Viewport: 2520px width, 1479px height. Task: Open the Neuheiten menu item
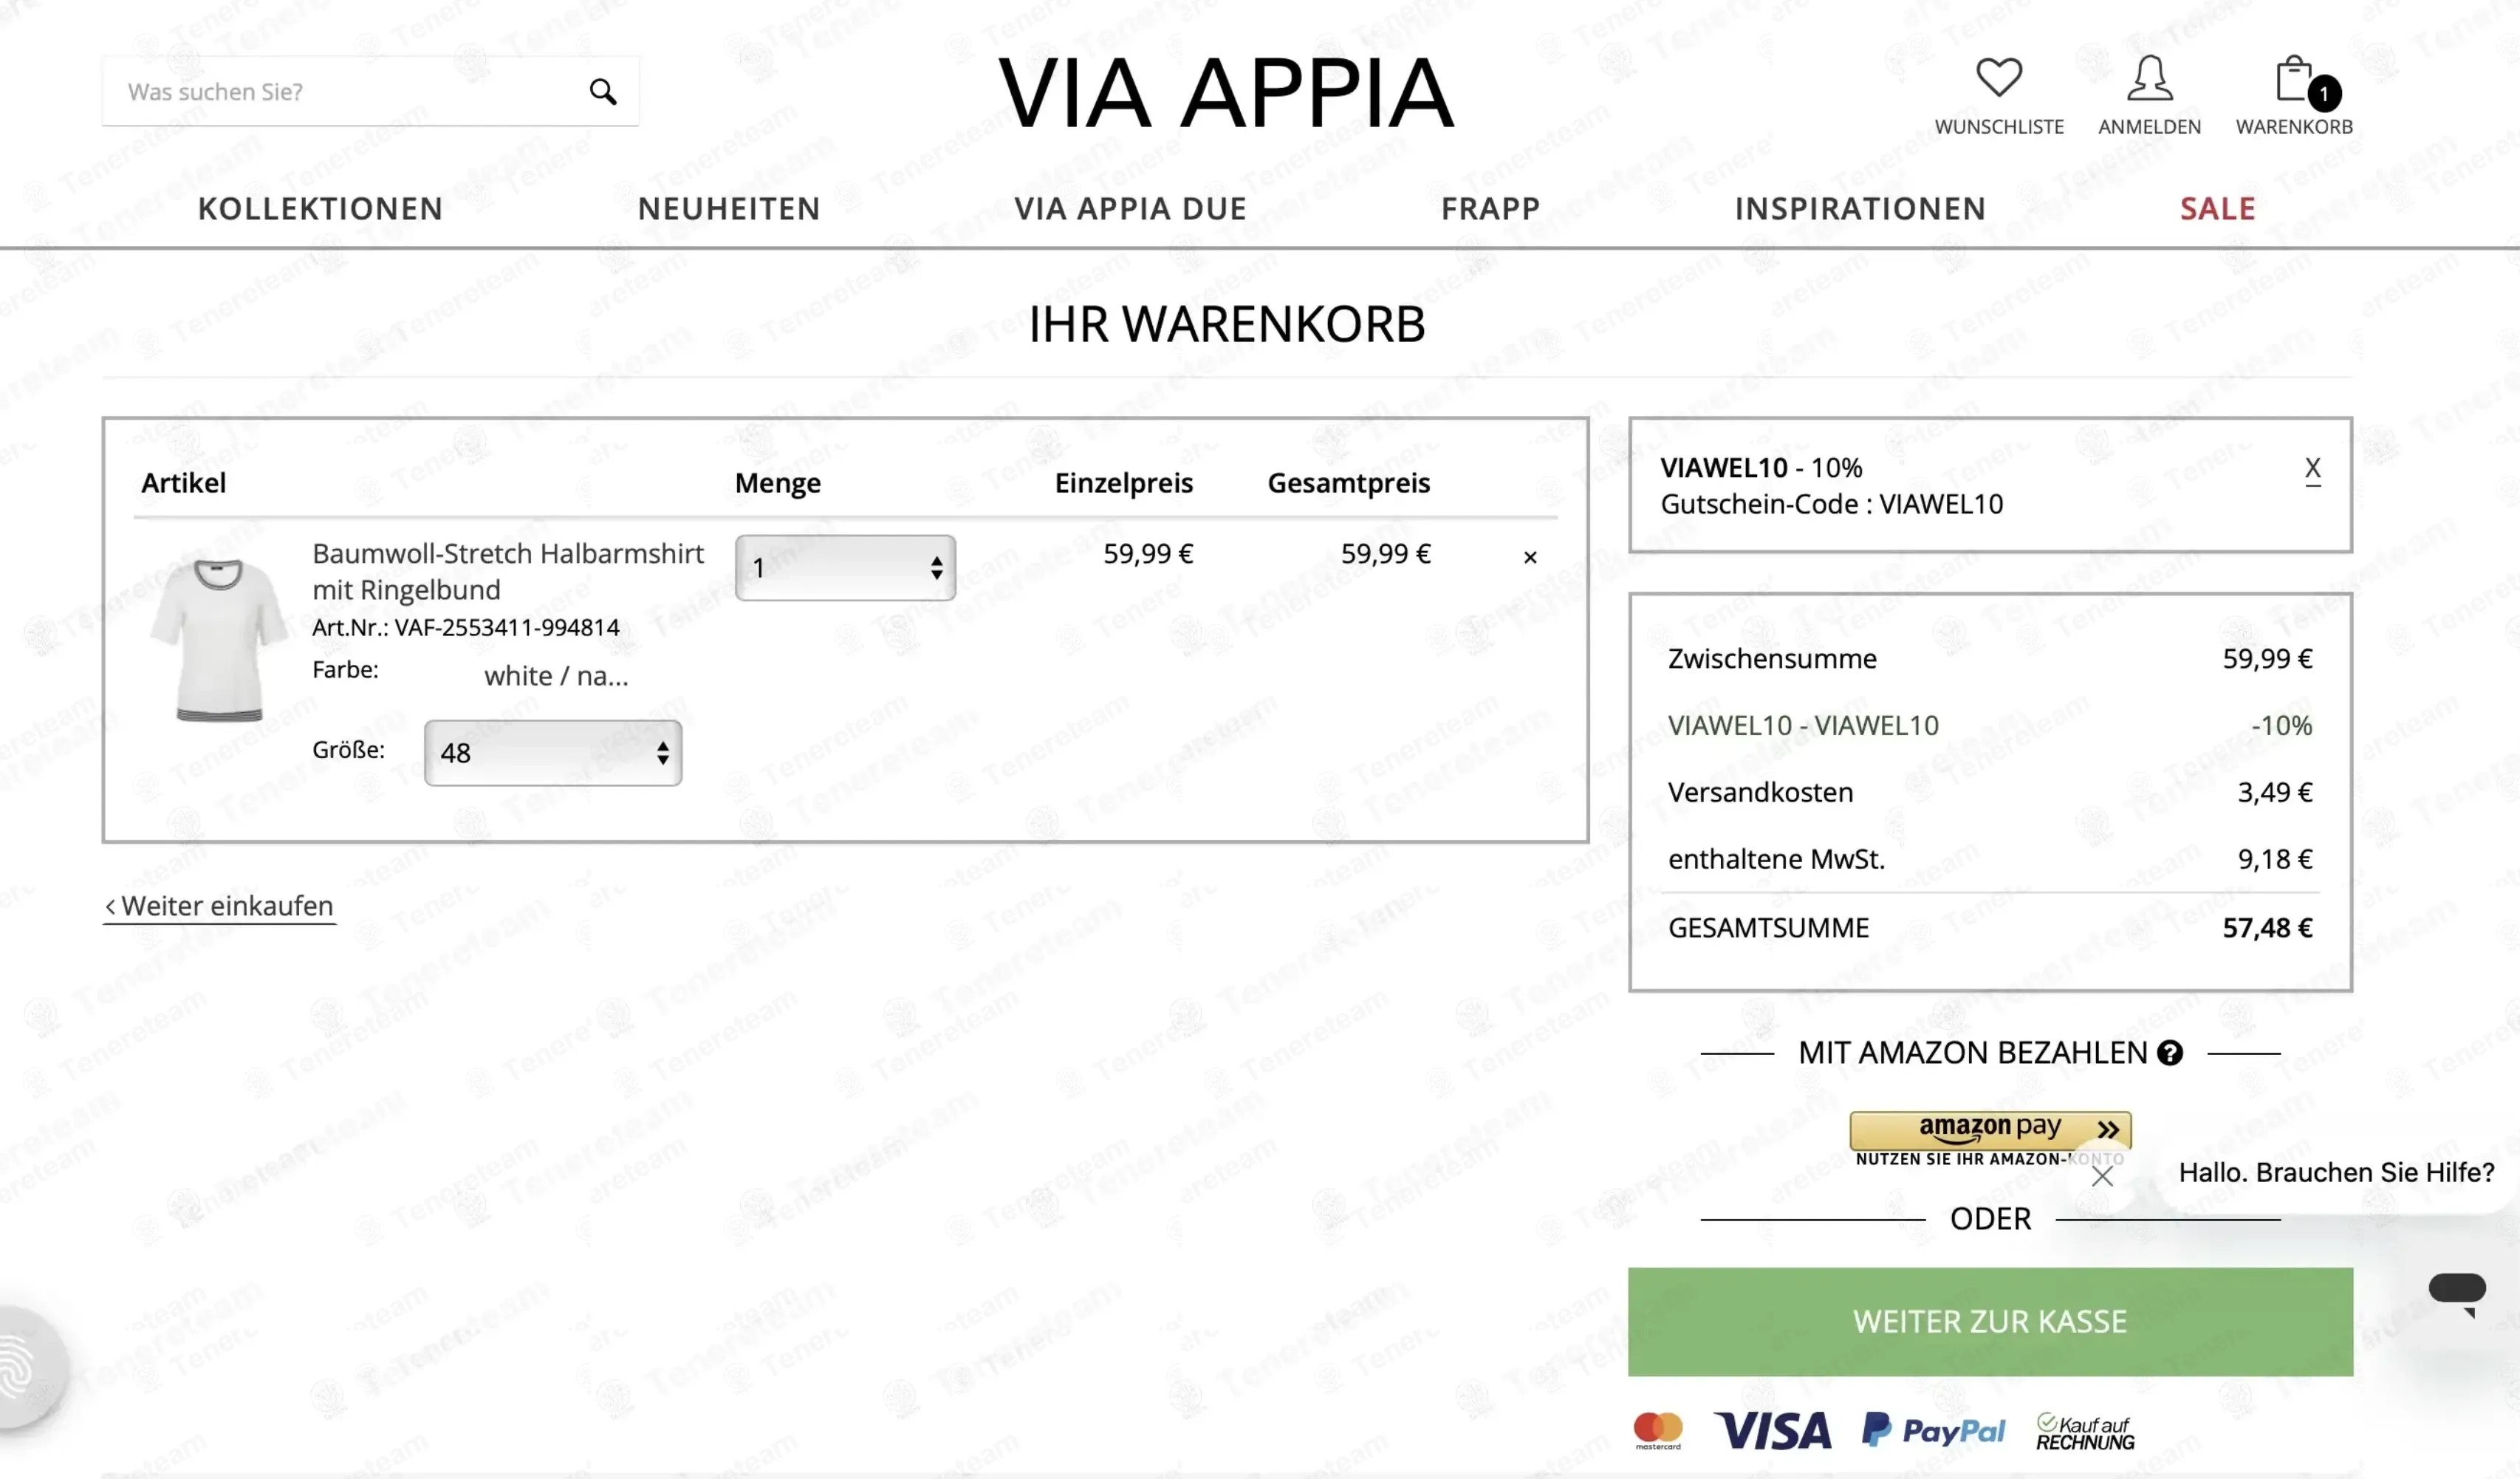(729, 209)
